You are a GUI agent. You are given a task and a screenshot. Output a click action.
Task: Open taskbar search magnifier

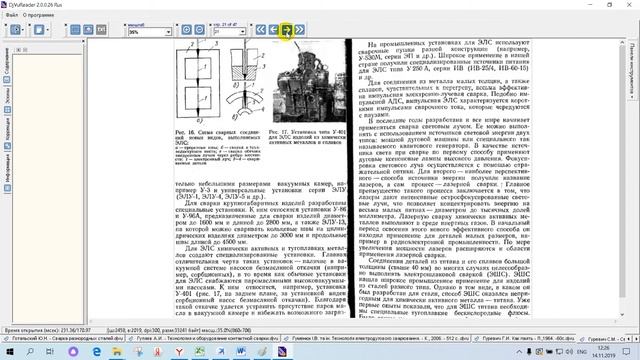[x=30, y=351]
